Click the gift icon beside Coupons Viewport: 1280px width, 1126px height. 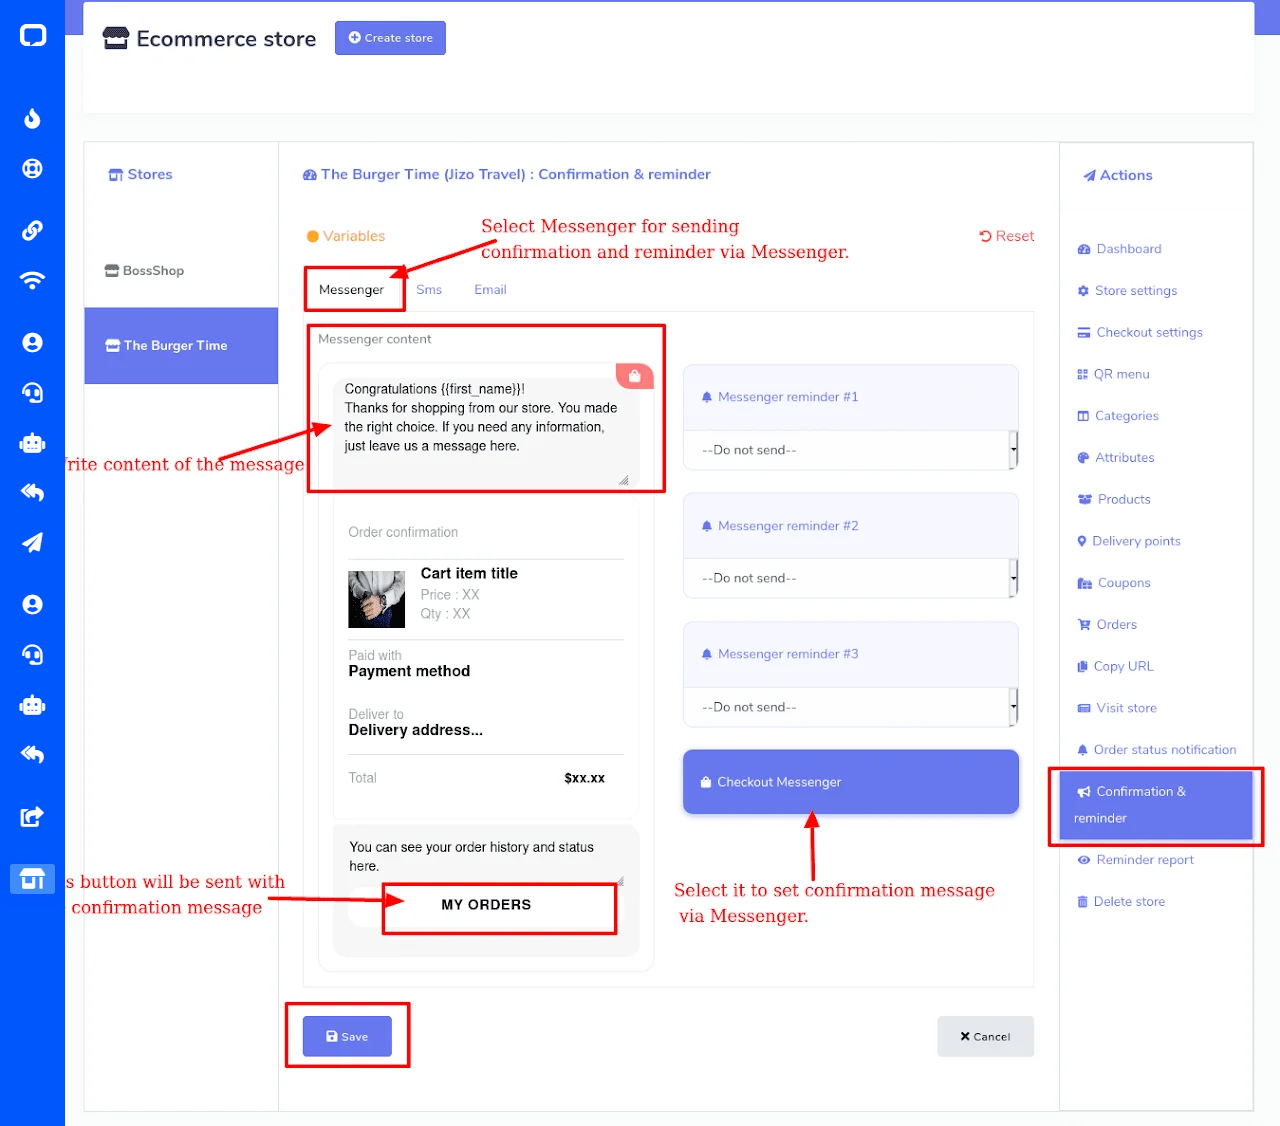pos(1085,583)
